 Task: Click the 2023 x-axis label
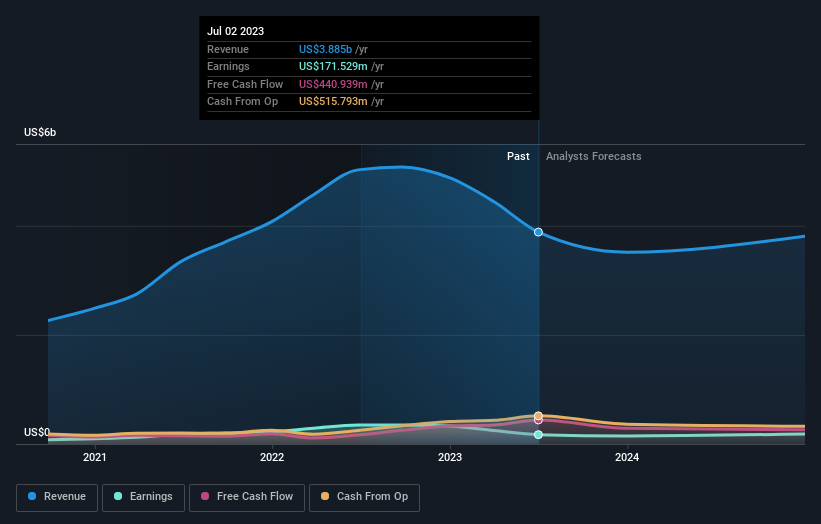pyautogui.click(x=450, y=458)
